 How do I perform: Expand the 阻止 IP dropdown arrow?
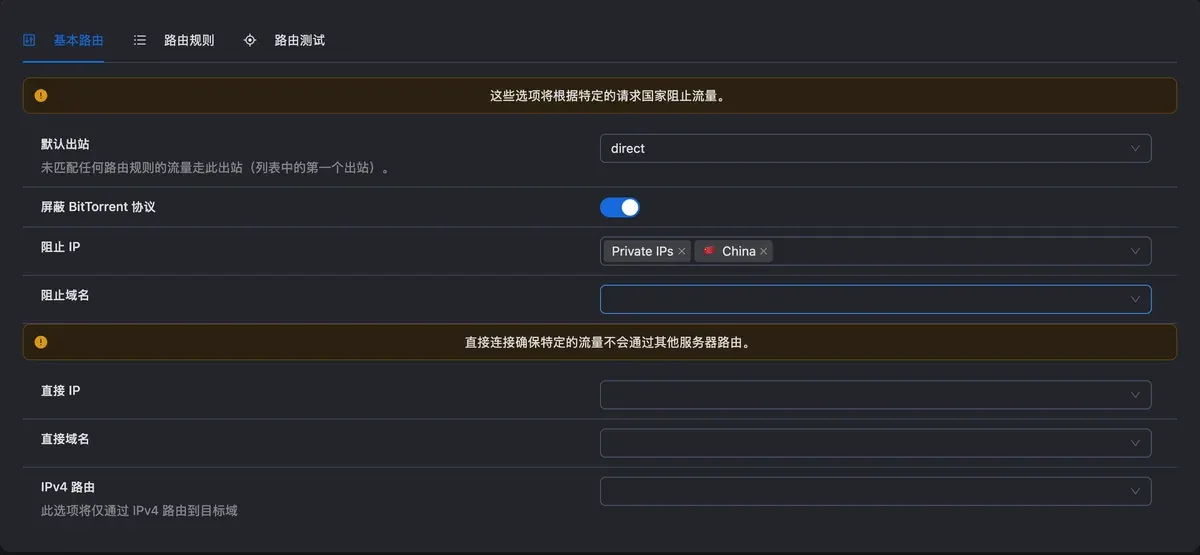coord(1135,251)
